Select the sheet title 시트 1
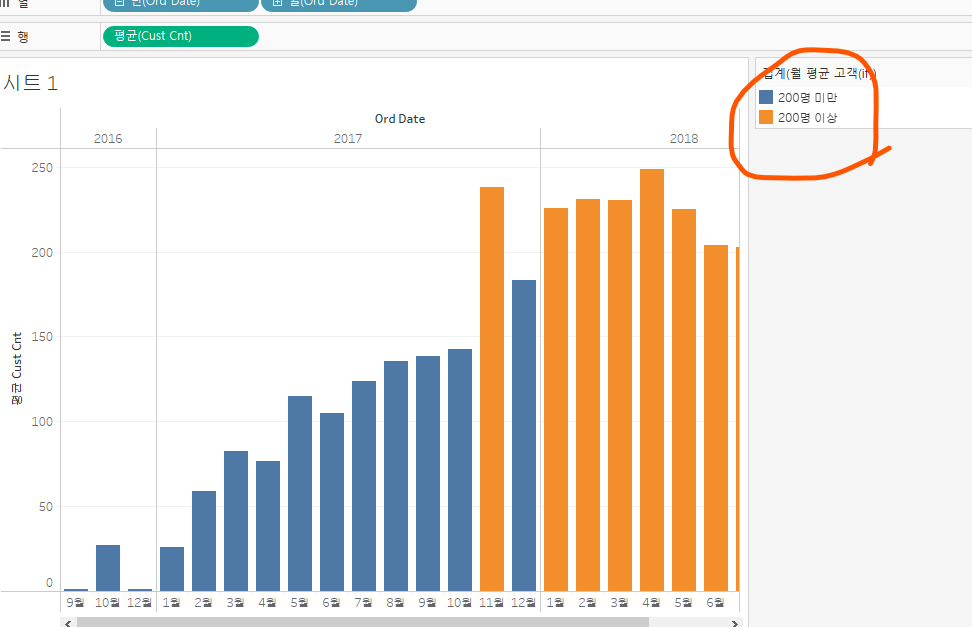The height and width of the screenshot is (627, 972). [30, 82]
